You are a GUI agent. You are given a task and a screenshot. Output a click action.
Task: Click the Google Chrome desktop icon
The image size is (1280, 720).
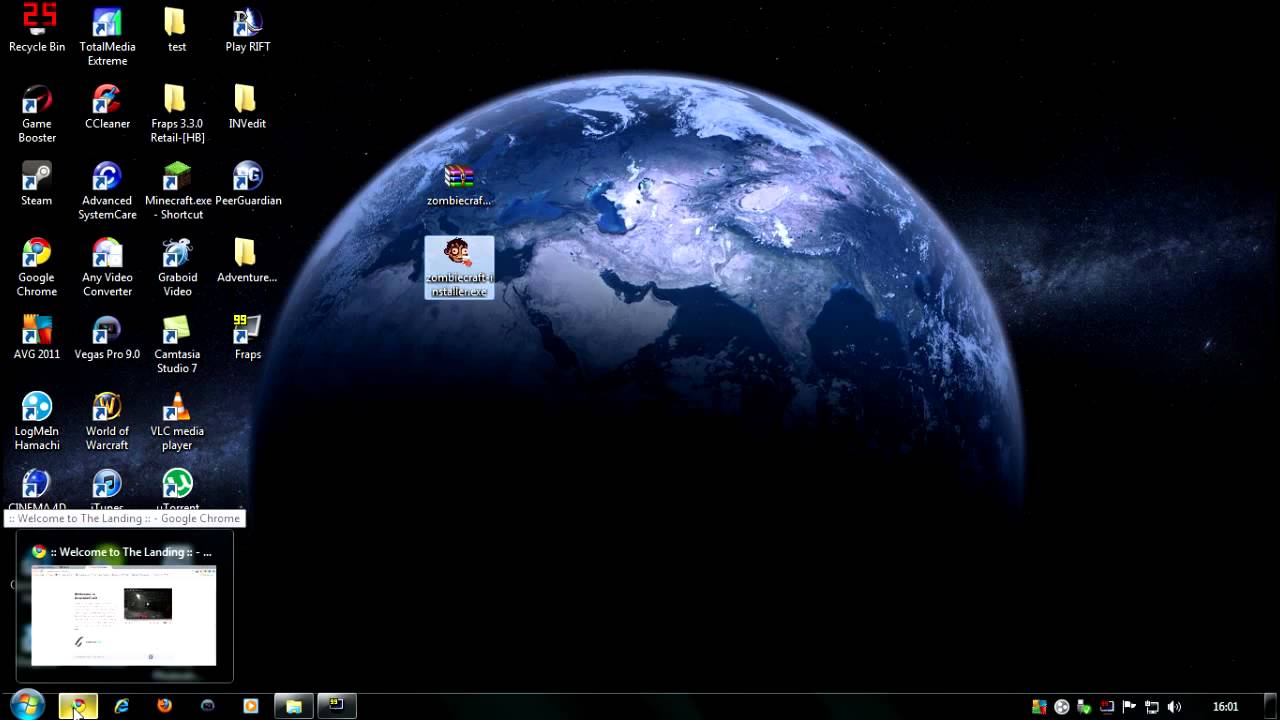[x=37, y=268]
